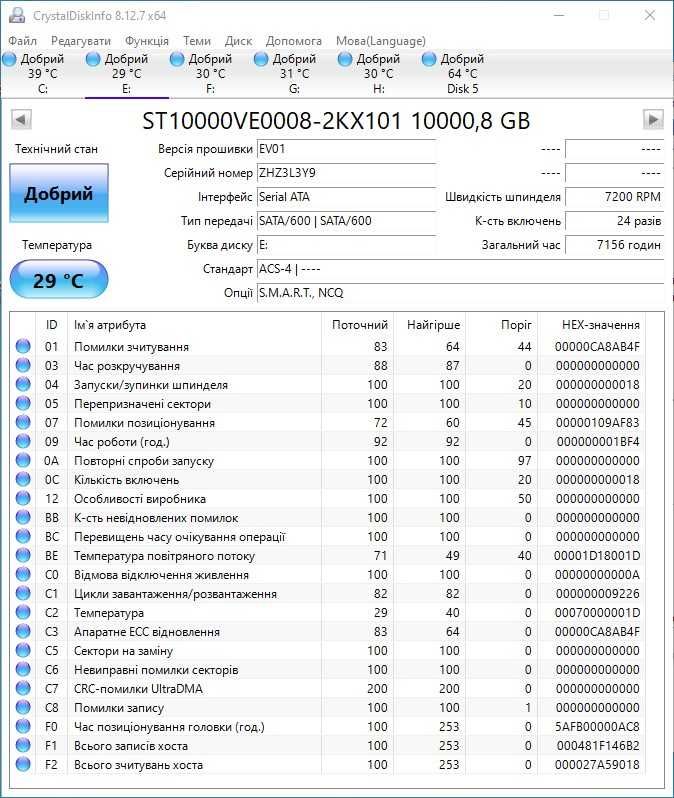Click status icon for C6 Невиправні помилки секторів

click(23, 669)
